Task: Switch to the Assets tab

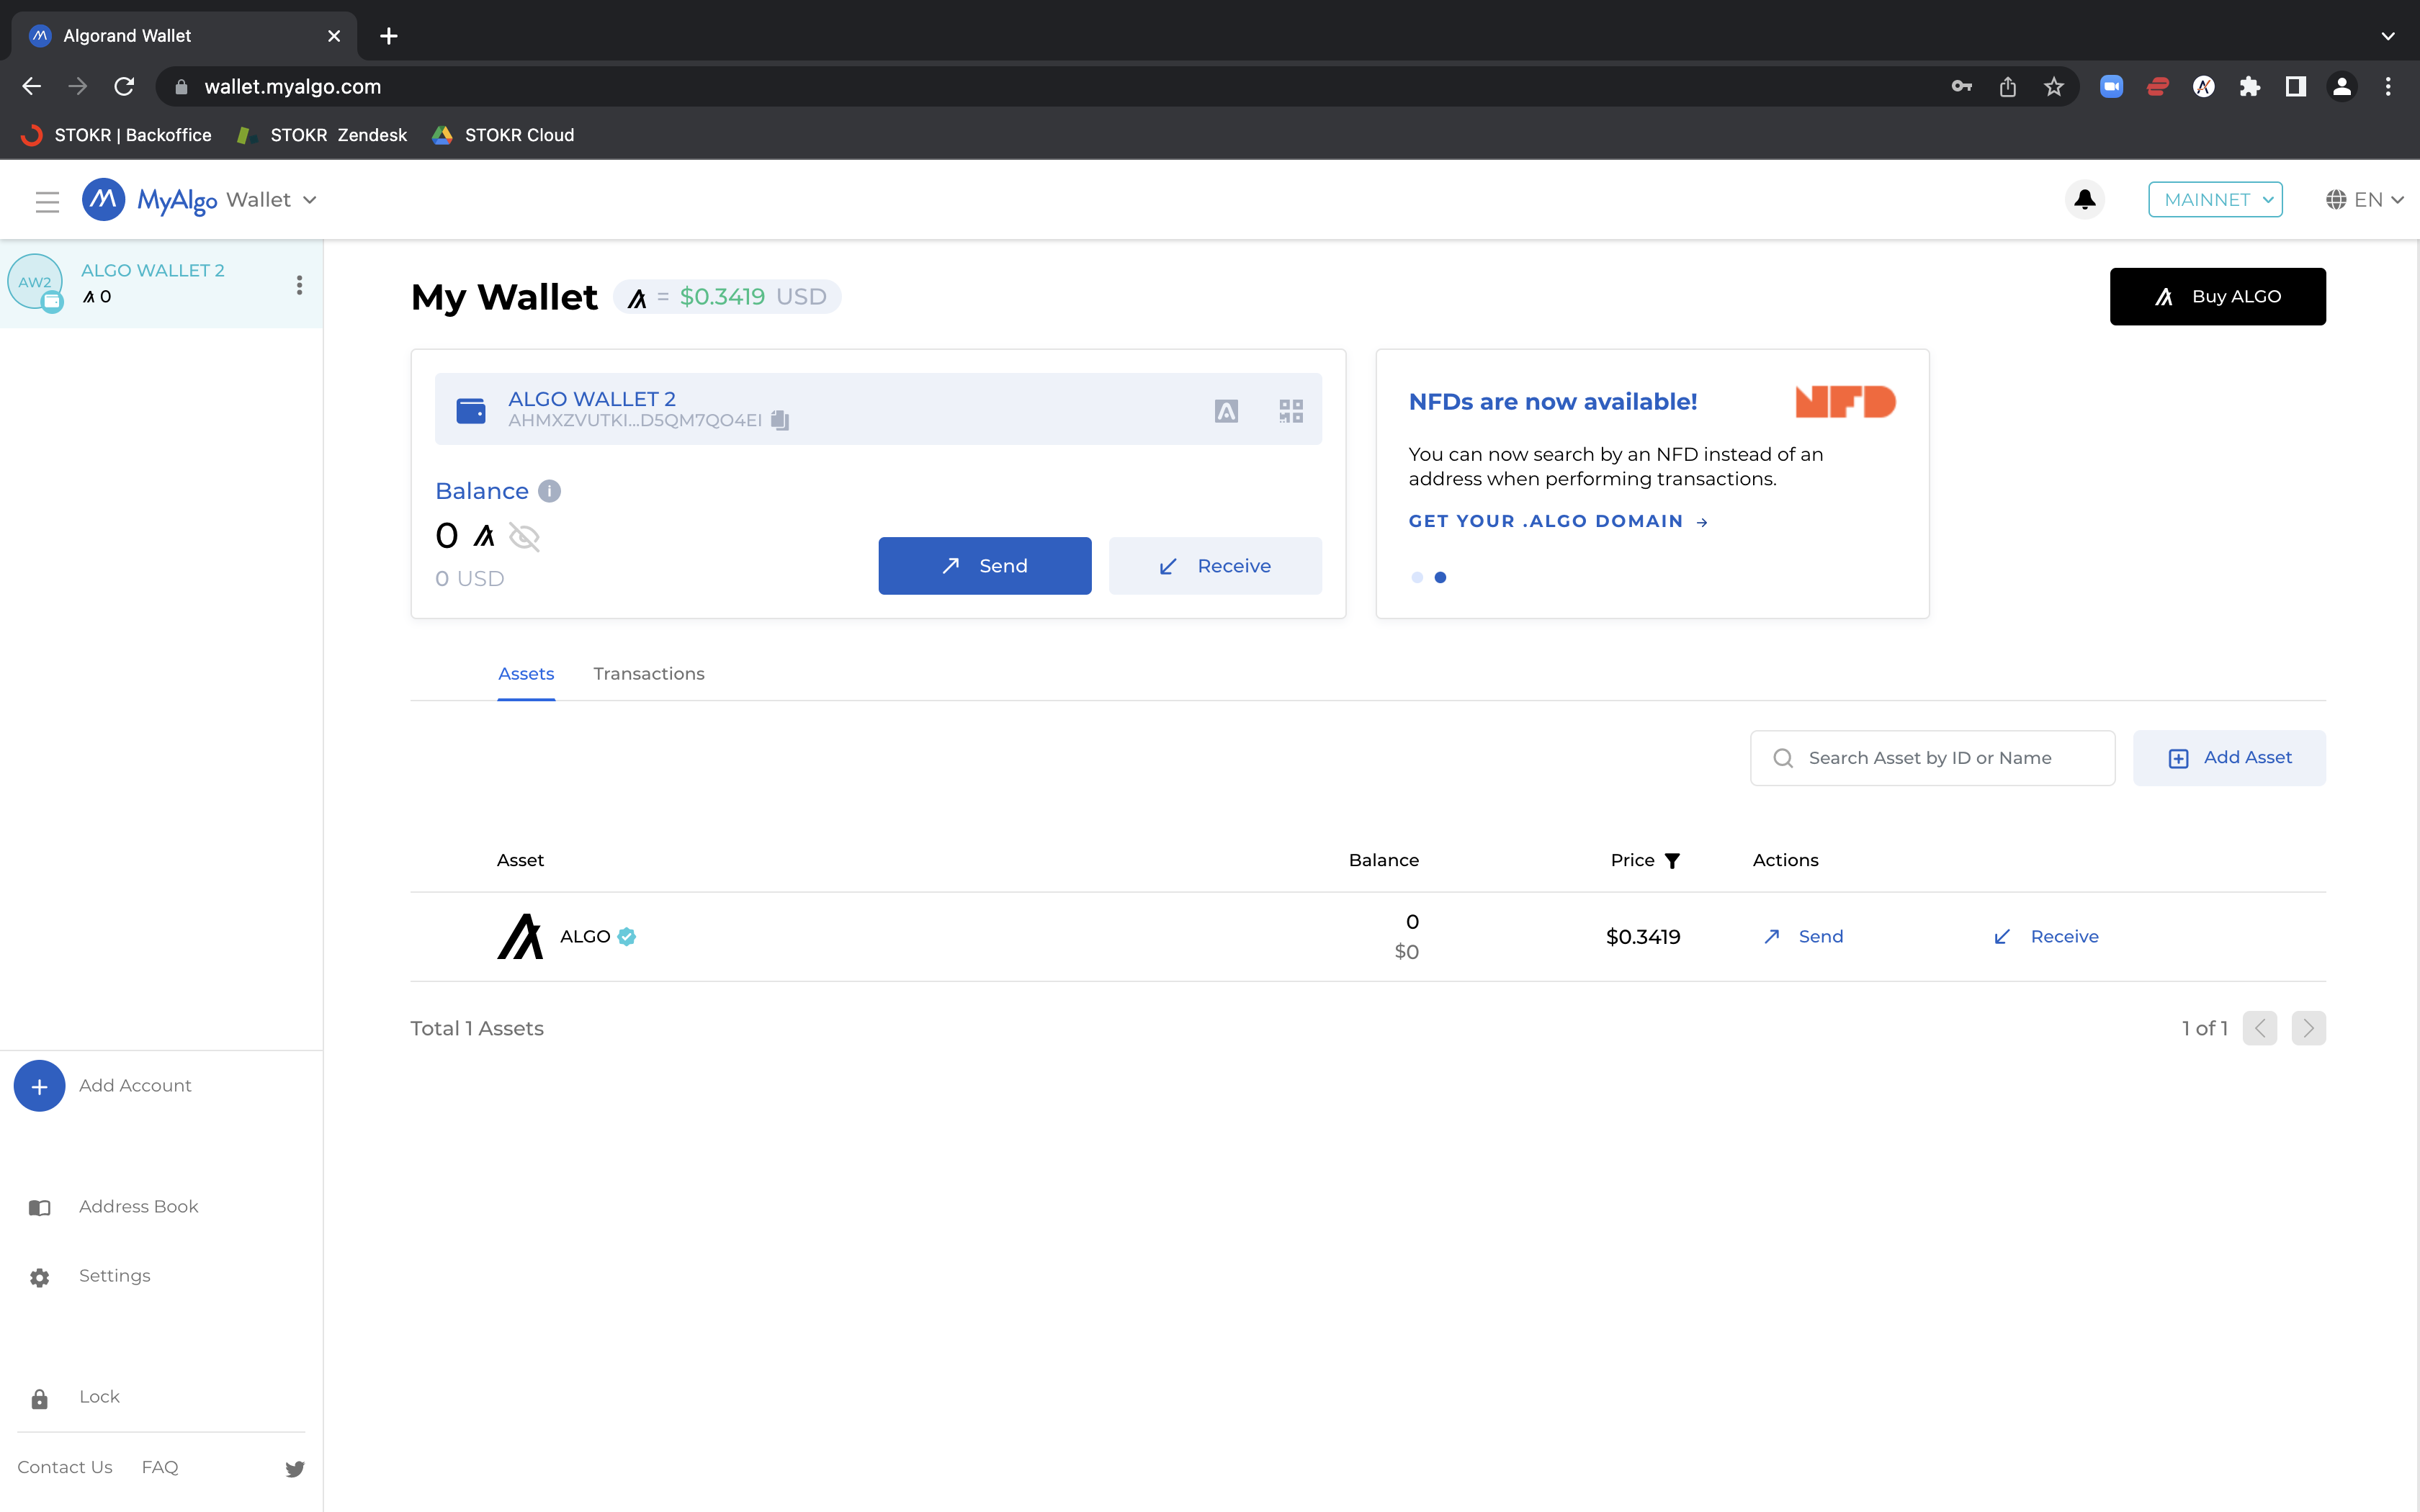Action: 526,674
